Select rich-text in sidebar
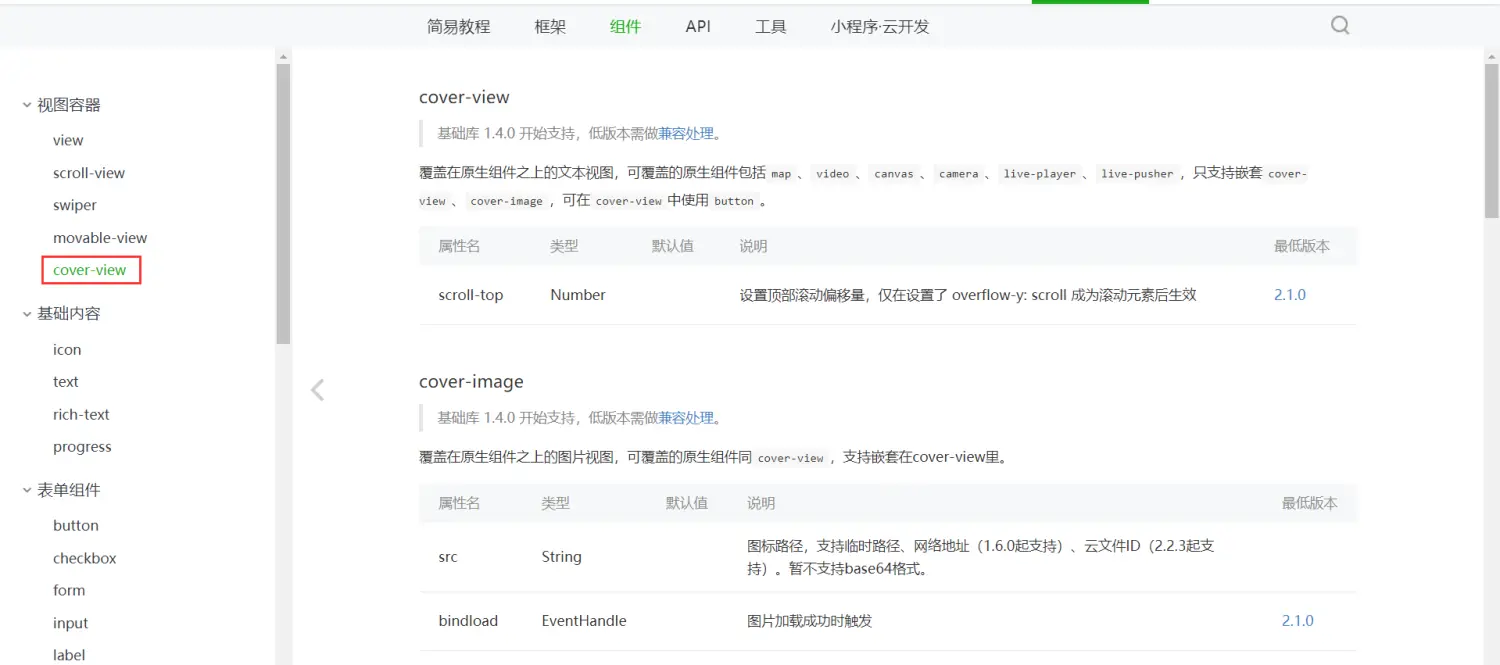The image size is (1500, 665). pyautogui.click(x=81, y=415)
